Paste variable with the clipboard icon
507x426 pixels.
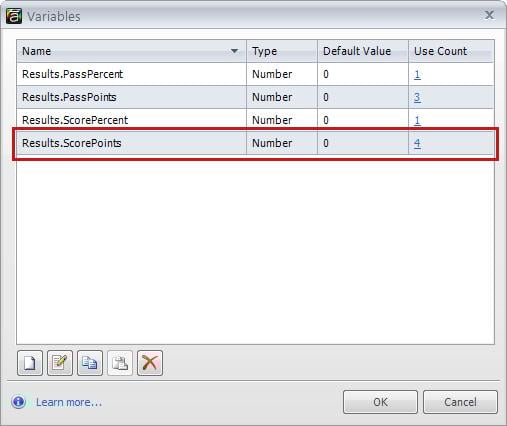[x=120, y=363]
